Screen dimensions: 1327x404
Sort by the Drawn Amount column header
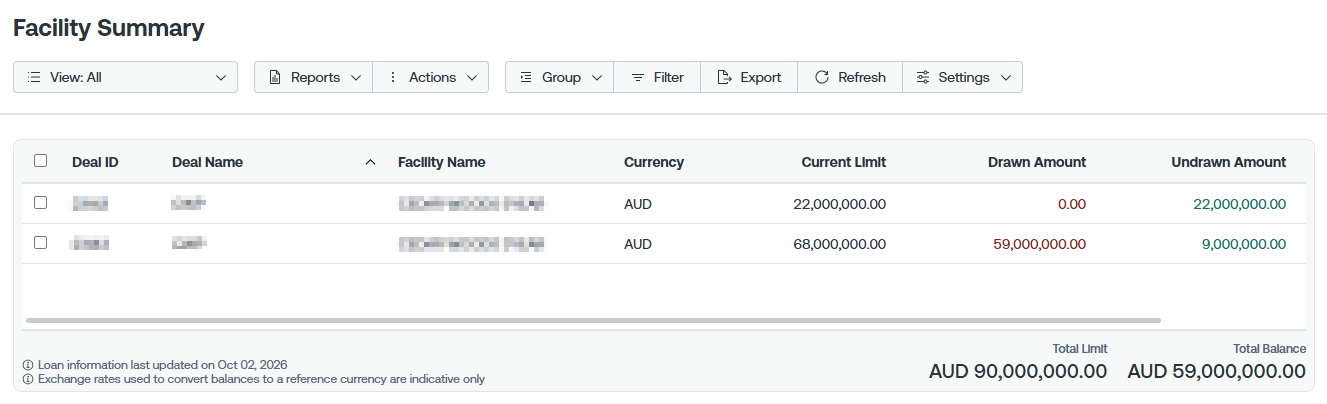[1037, 162]
